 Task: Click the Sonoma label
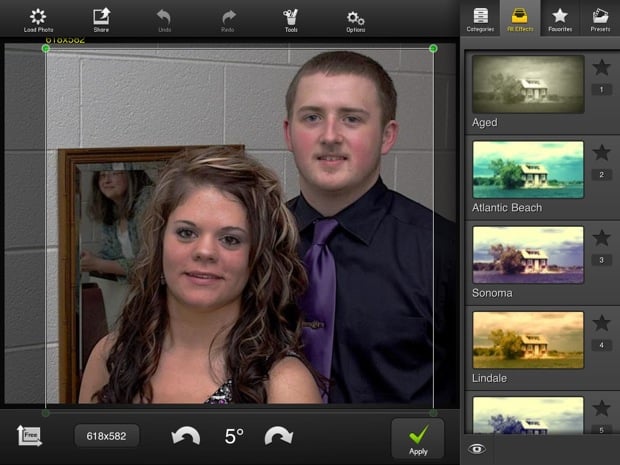coord(492,293)
